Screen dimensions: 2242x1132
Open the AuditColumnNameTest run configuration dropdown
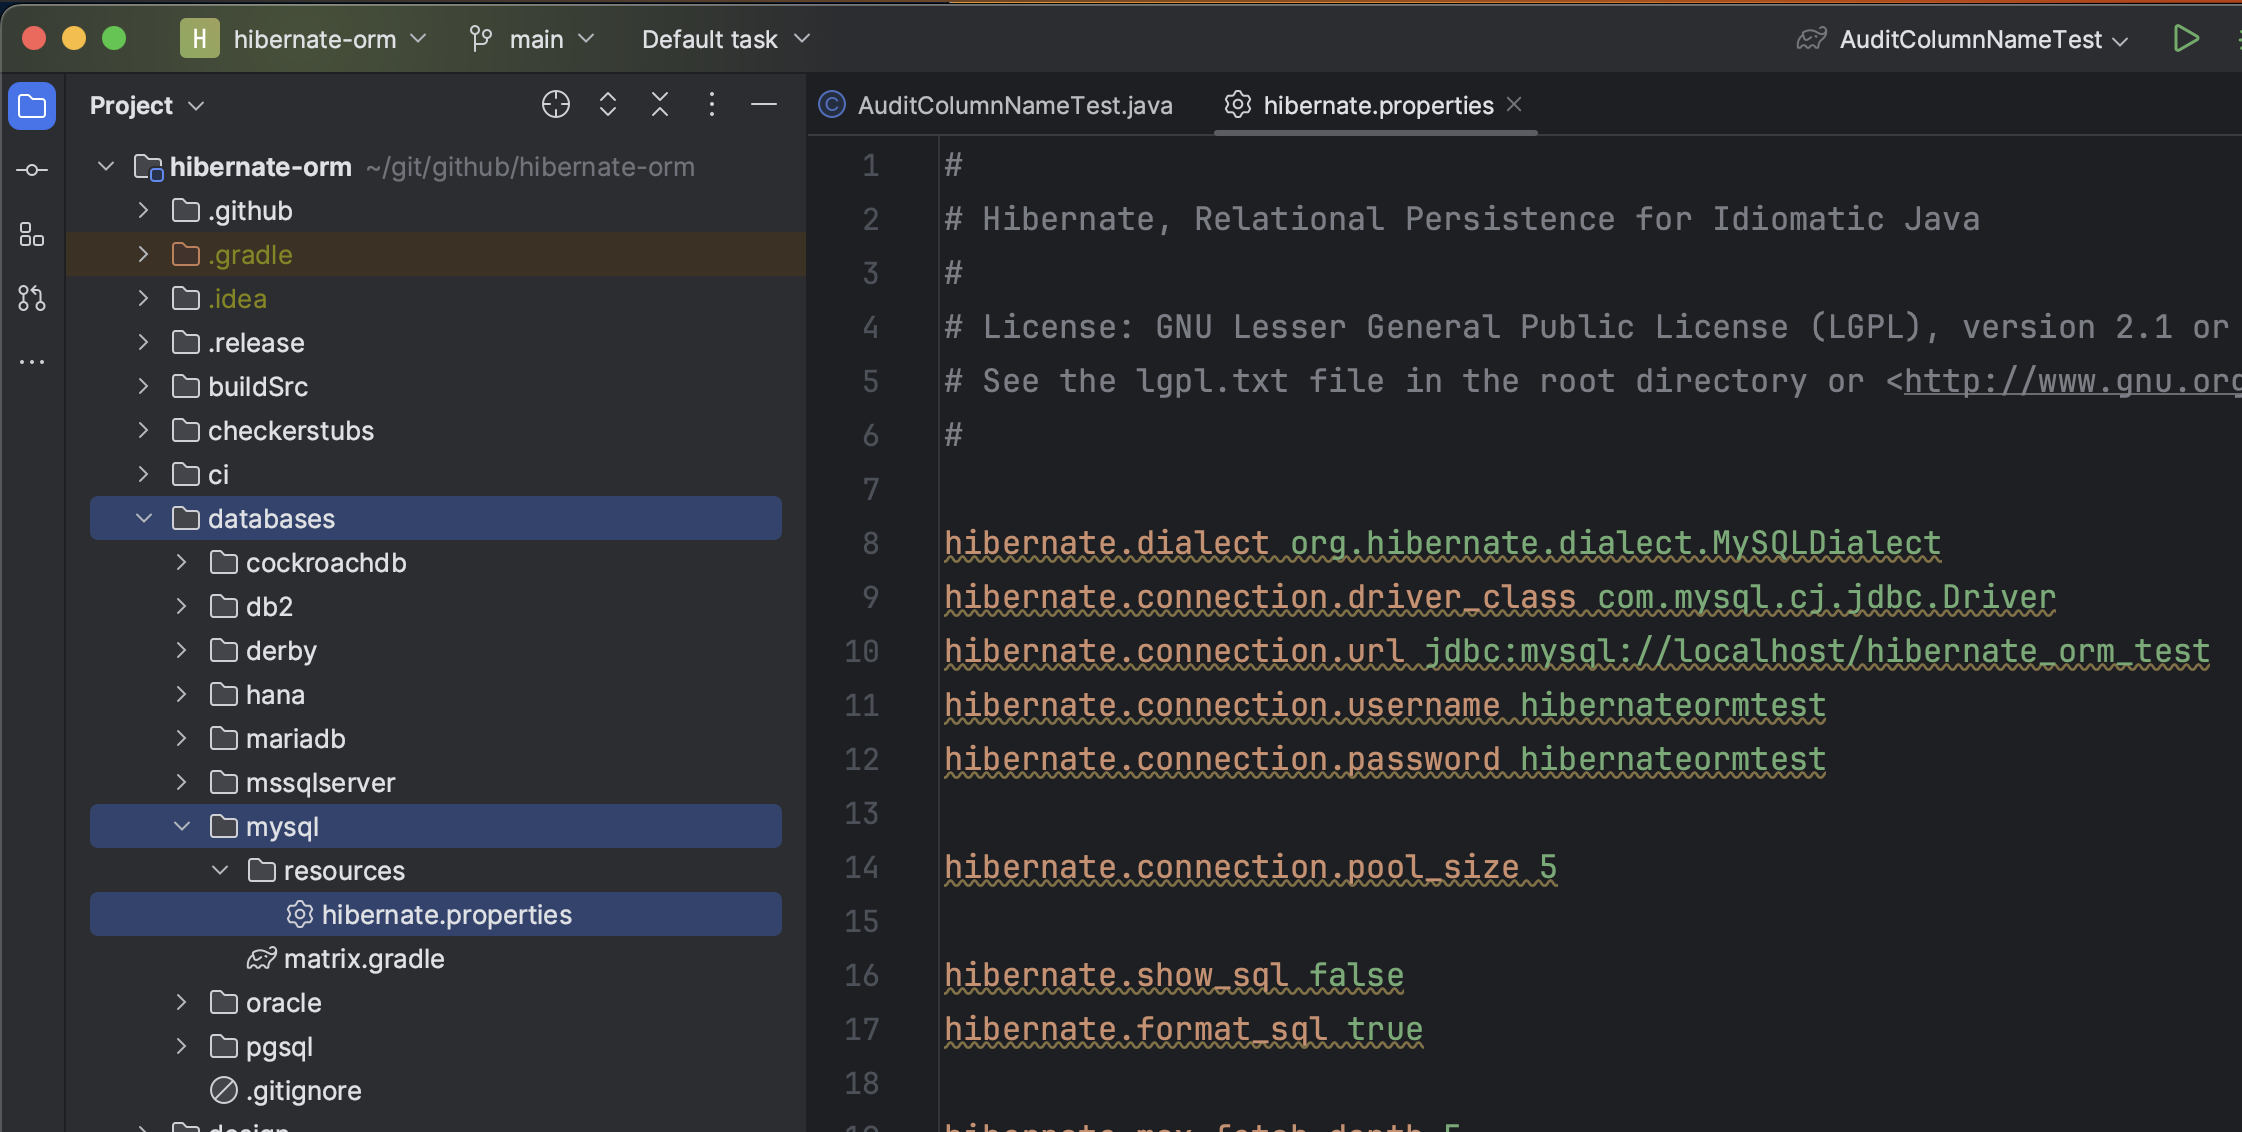coord(1970,39)
